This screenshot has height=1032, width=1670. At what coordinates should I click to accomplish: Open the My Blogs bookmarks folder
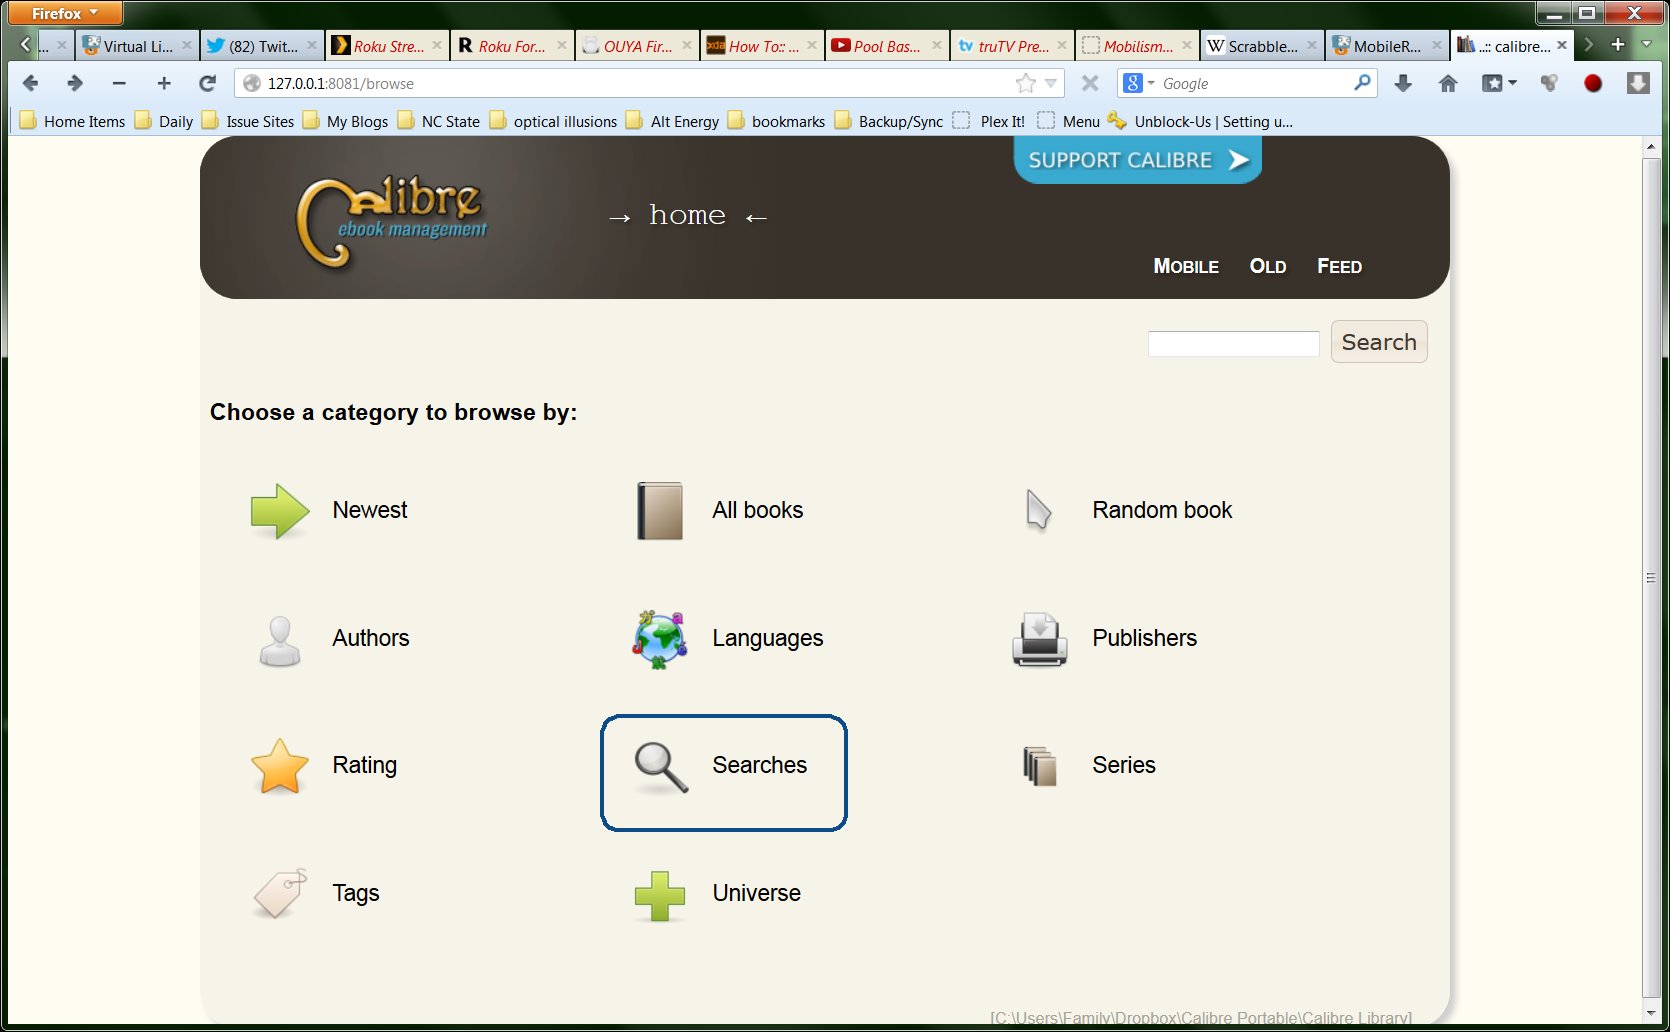(x=345, y=121)
